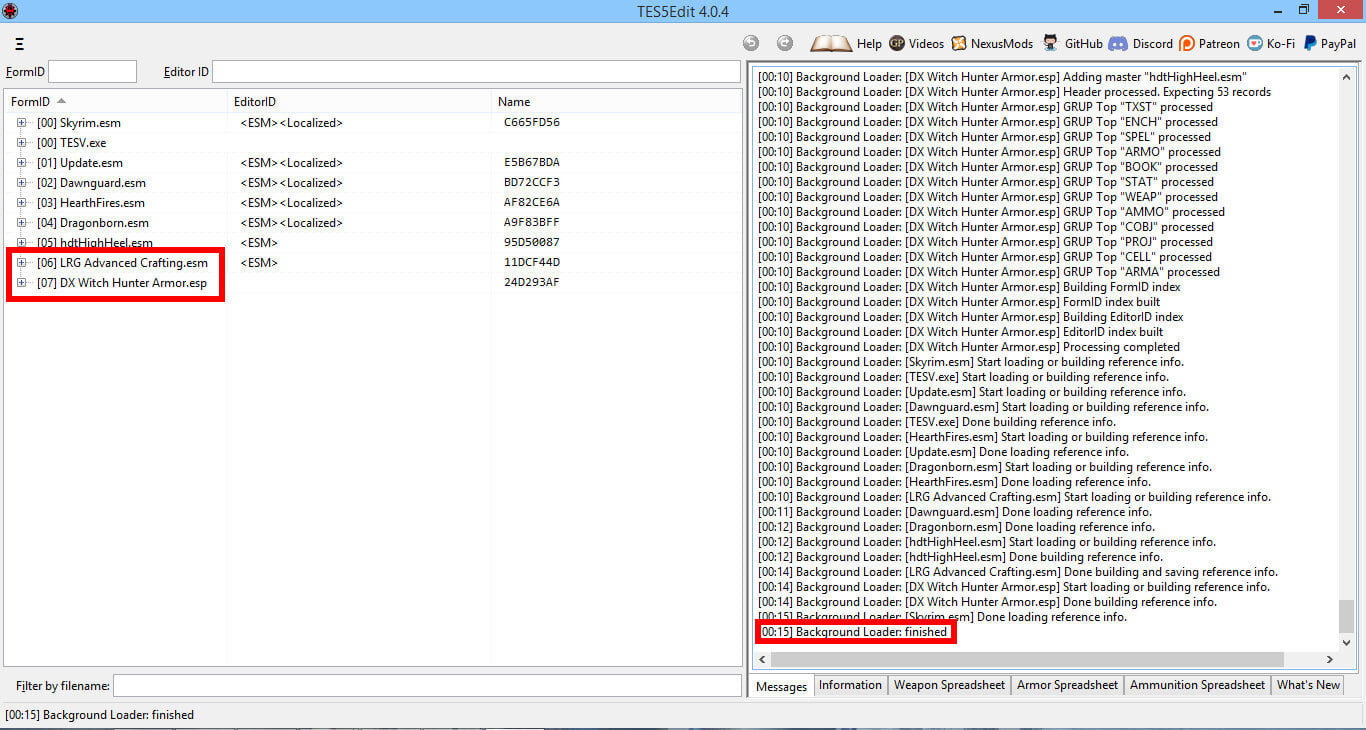1366x730 pixels.
Task: Expand the [01] Update.esm node
Action: [22, 163]
